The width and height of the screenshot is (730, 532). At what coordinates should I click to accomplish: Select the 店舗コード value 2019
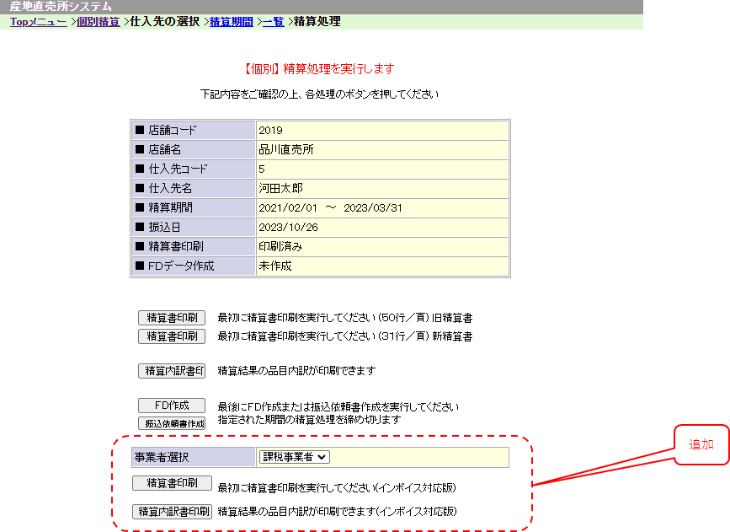pyautogui.click(x=271, y=130)
